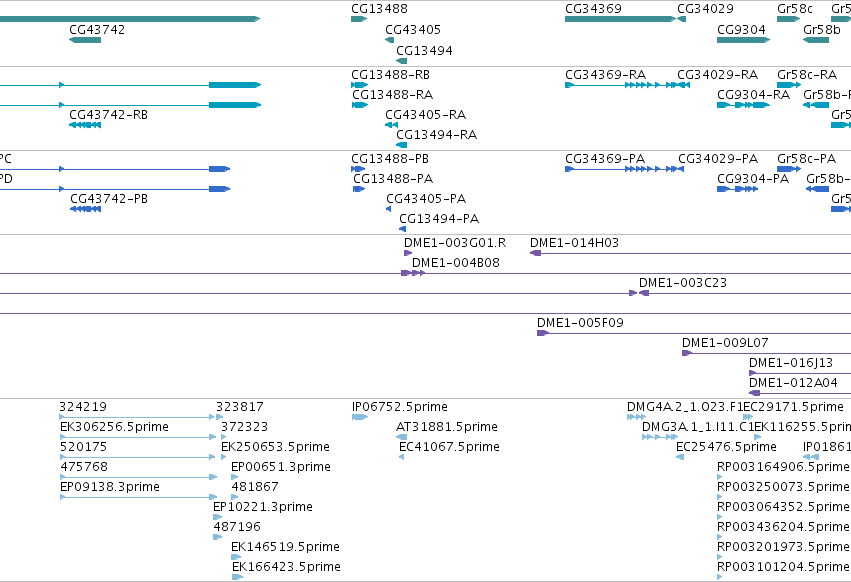Click clone DME1-005F09
This screenshot has width=851, height=582.
pyautogui.click(x=694, y=333)
